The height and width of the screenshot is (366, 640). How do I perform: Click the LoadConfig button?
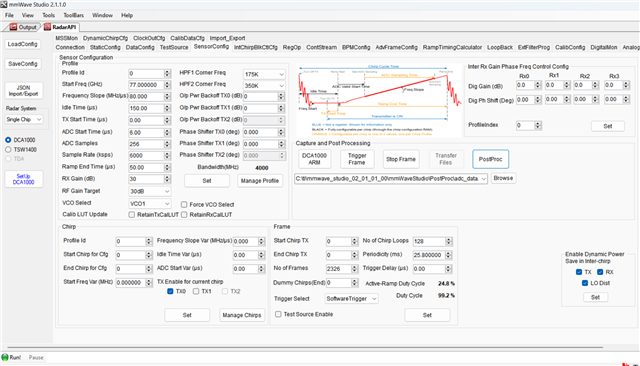click(23, 44)
